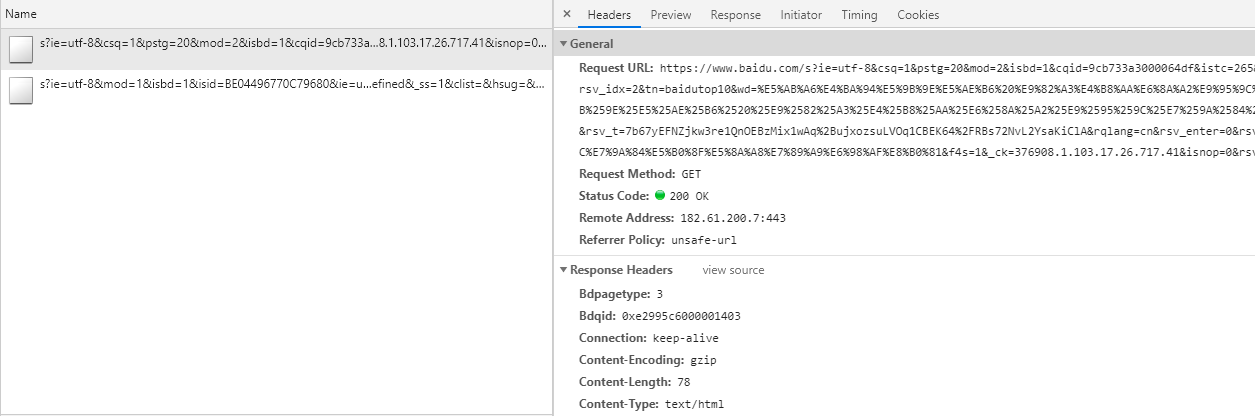Click the Content-Length header name
Screen dimensions: 1255x416
[626, 382]
